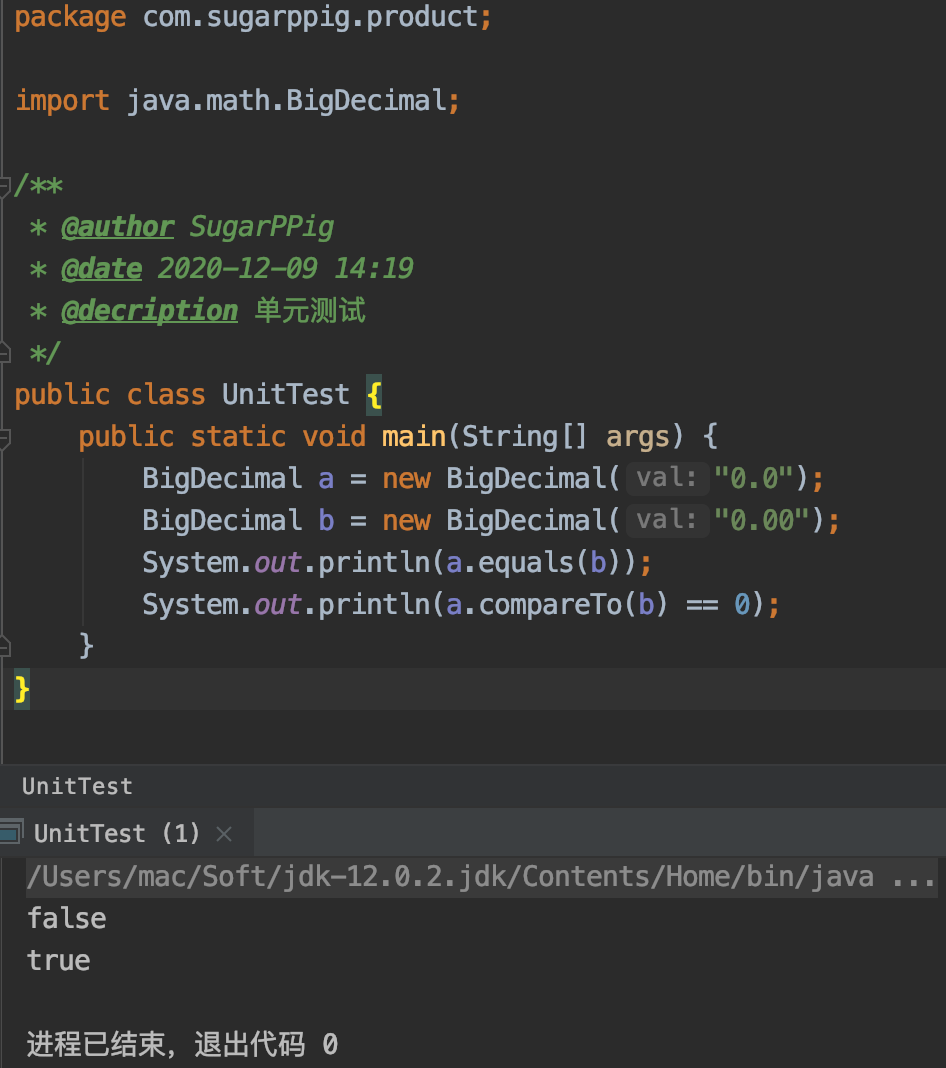Click the variable b in its declaration
This screenshot has height=1068, width=946.
326,520
